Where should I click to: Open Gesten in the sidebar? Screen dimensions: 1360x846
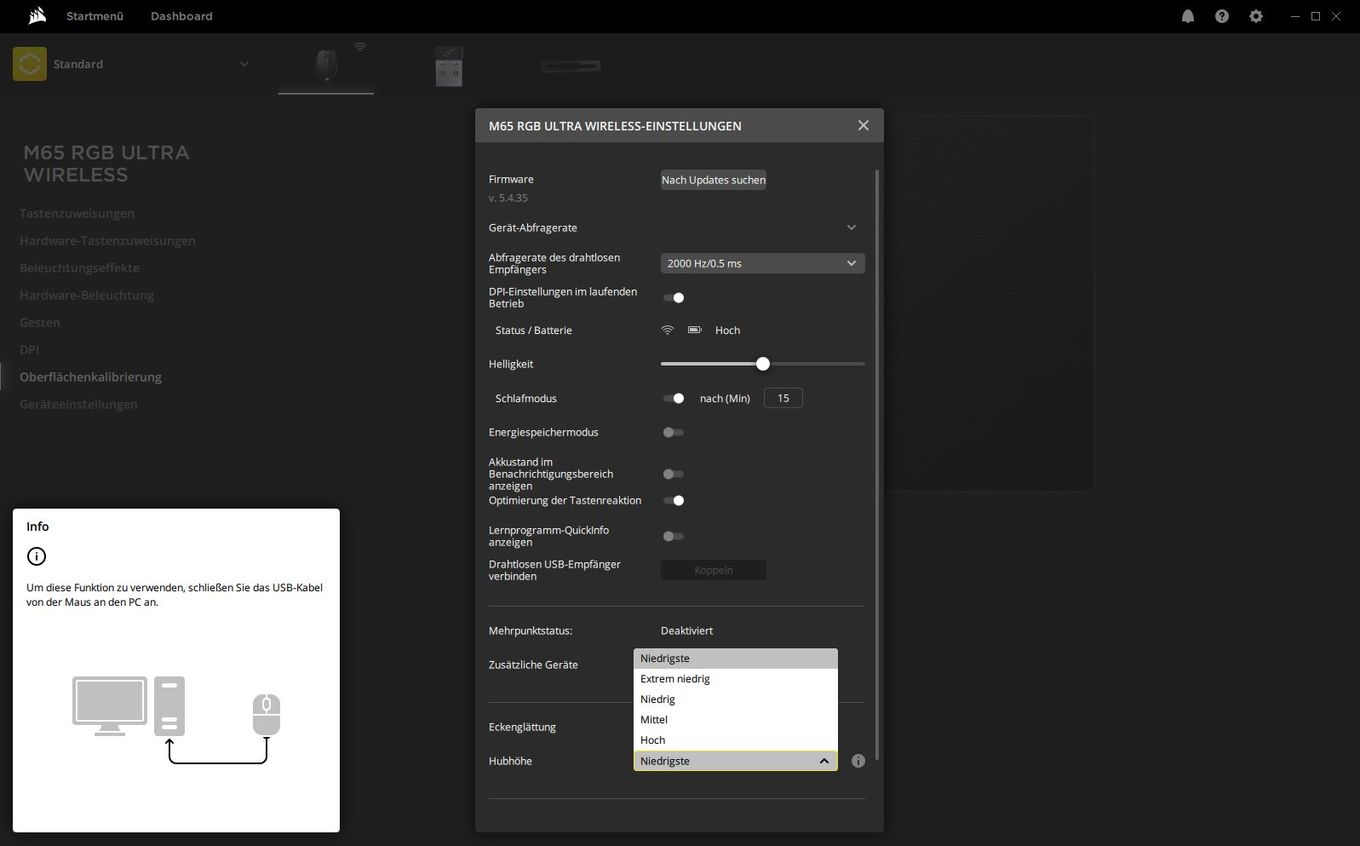click(x=40, y=322)
